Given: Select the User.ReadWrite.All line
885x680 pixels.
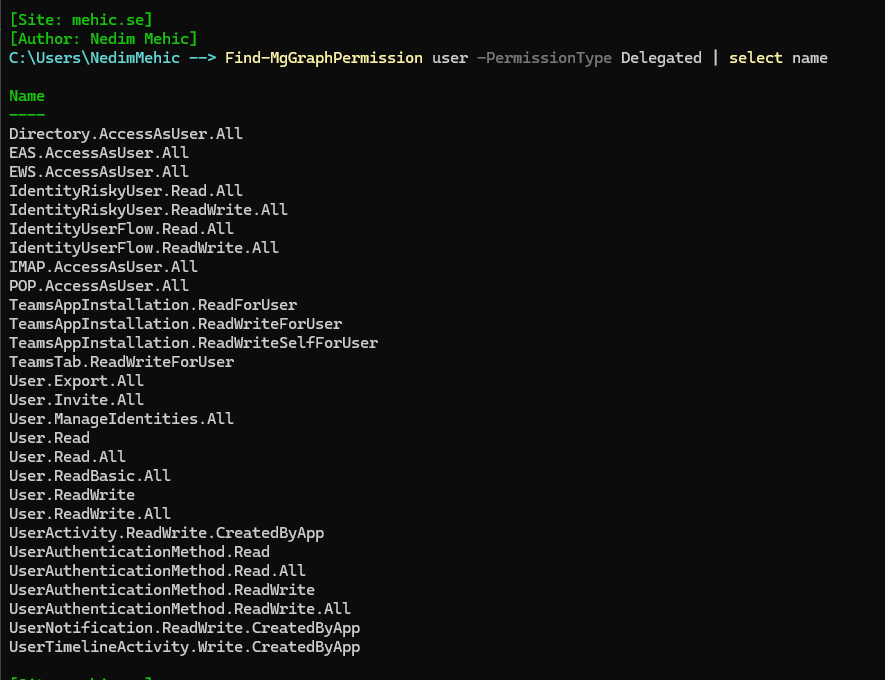Looking at the screenshot, I should [90, 514].
